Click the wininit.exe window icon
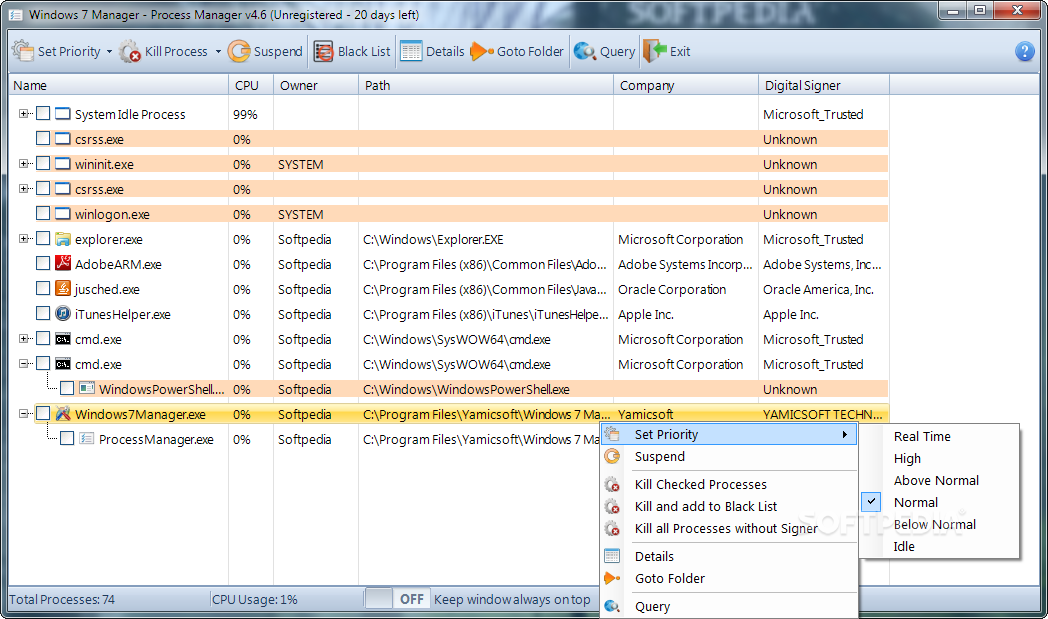The image size is (1048, 619). pos(63,164)
